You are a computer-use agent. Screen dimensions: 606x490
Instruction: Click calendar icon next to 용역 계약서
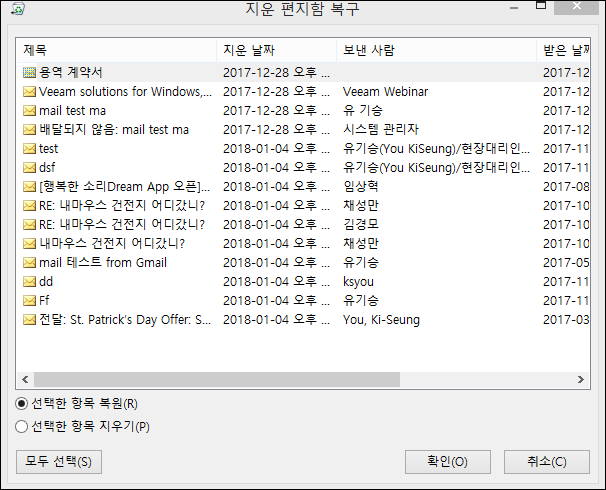(29, 73)
